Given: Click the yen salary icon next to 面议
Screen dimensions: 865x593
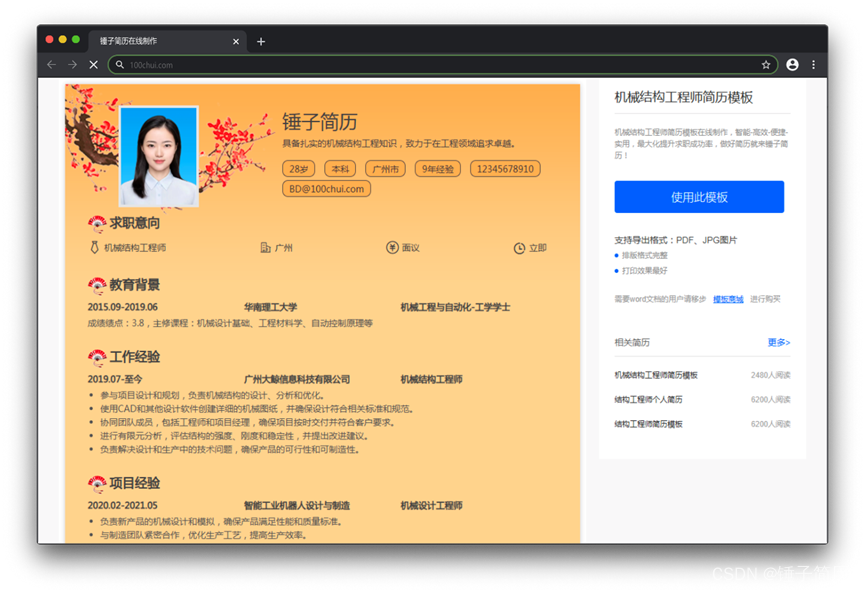Looking at the screenshot, I should click(392, 248).
